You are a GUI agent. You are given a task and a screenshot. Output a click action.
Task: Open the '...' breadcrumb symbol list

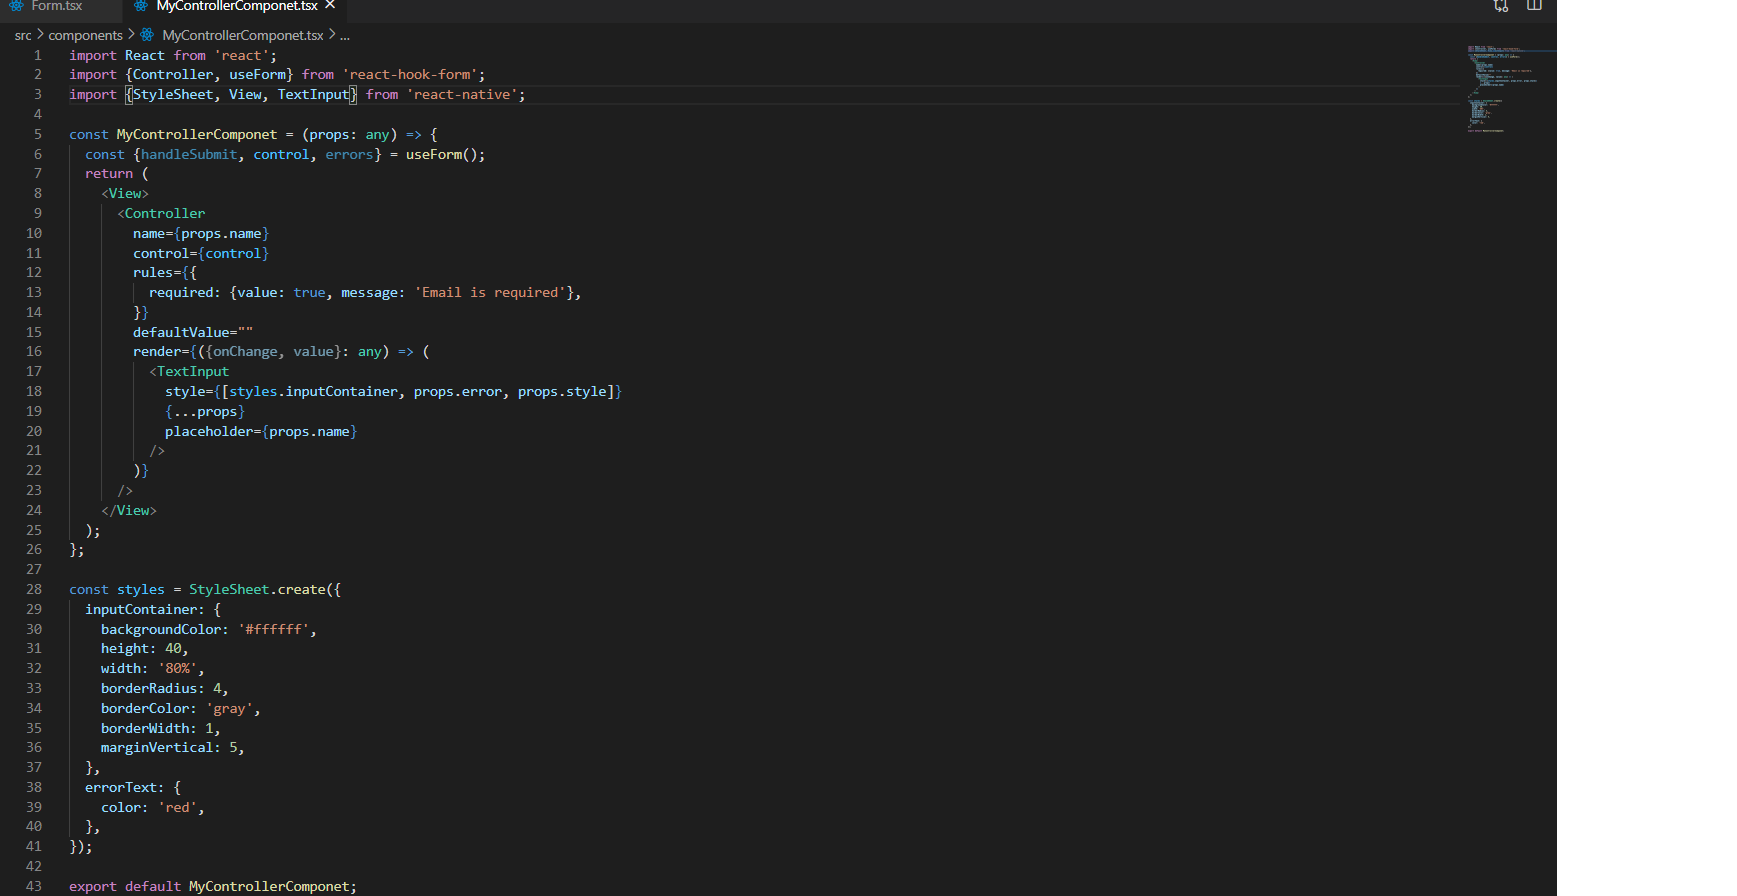345,35
